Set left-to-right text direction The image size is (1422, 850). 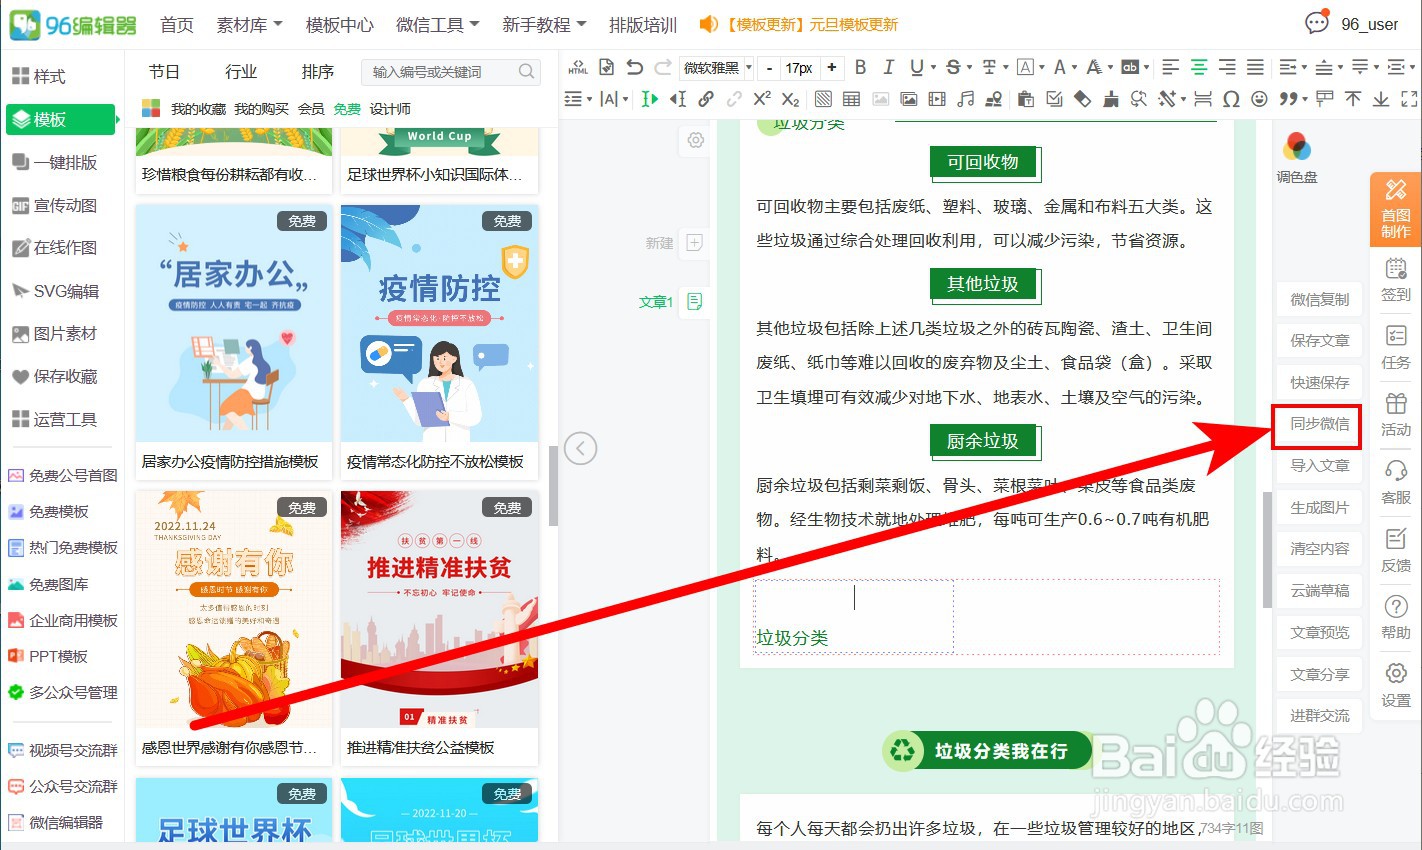(x=650, y=99)
